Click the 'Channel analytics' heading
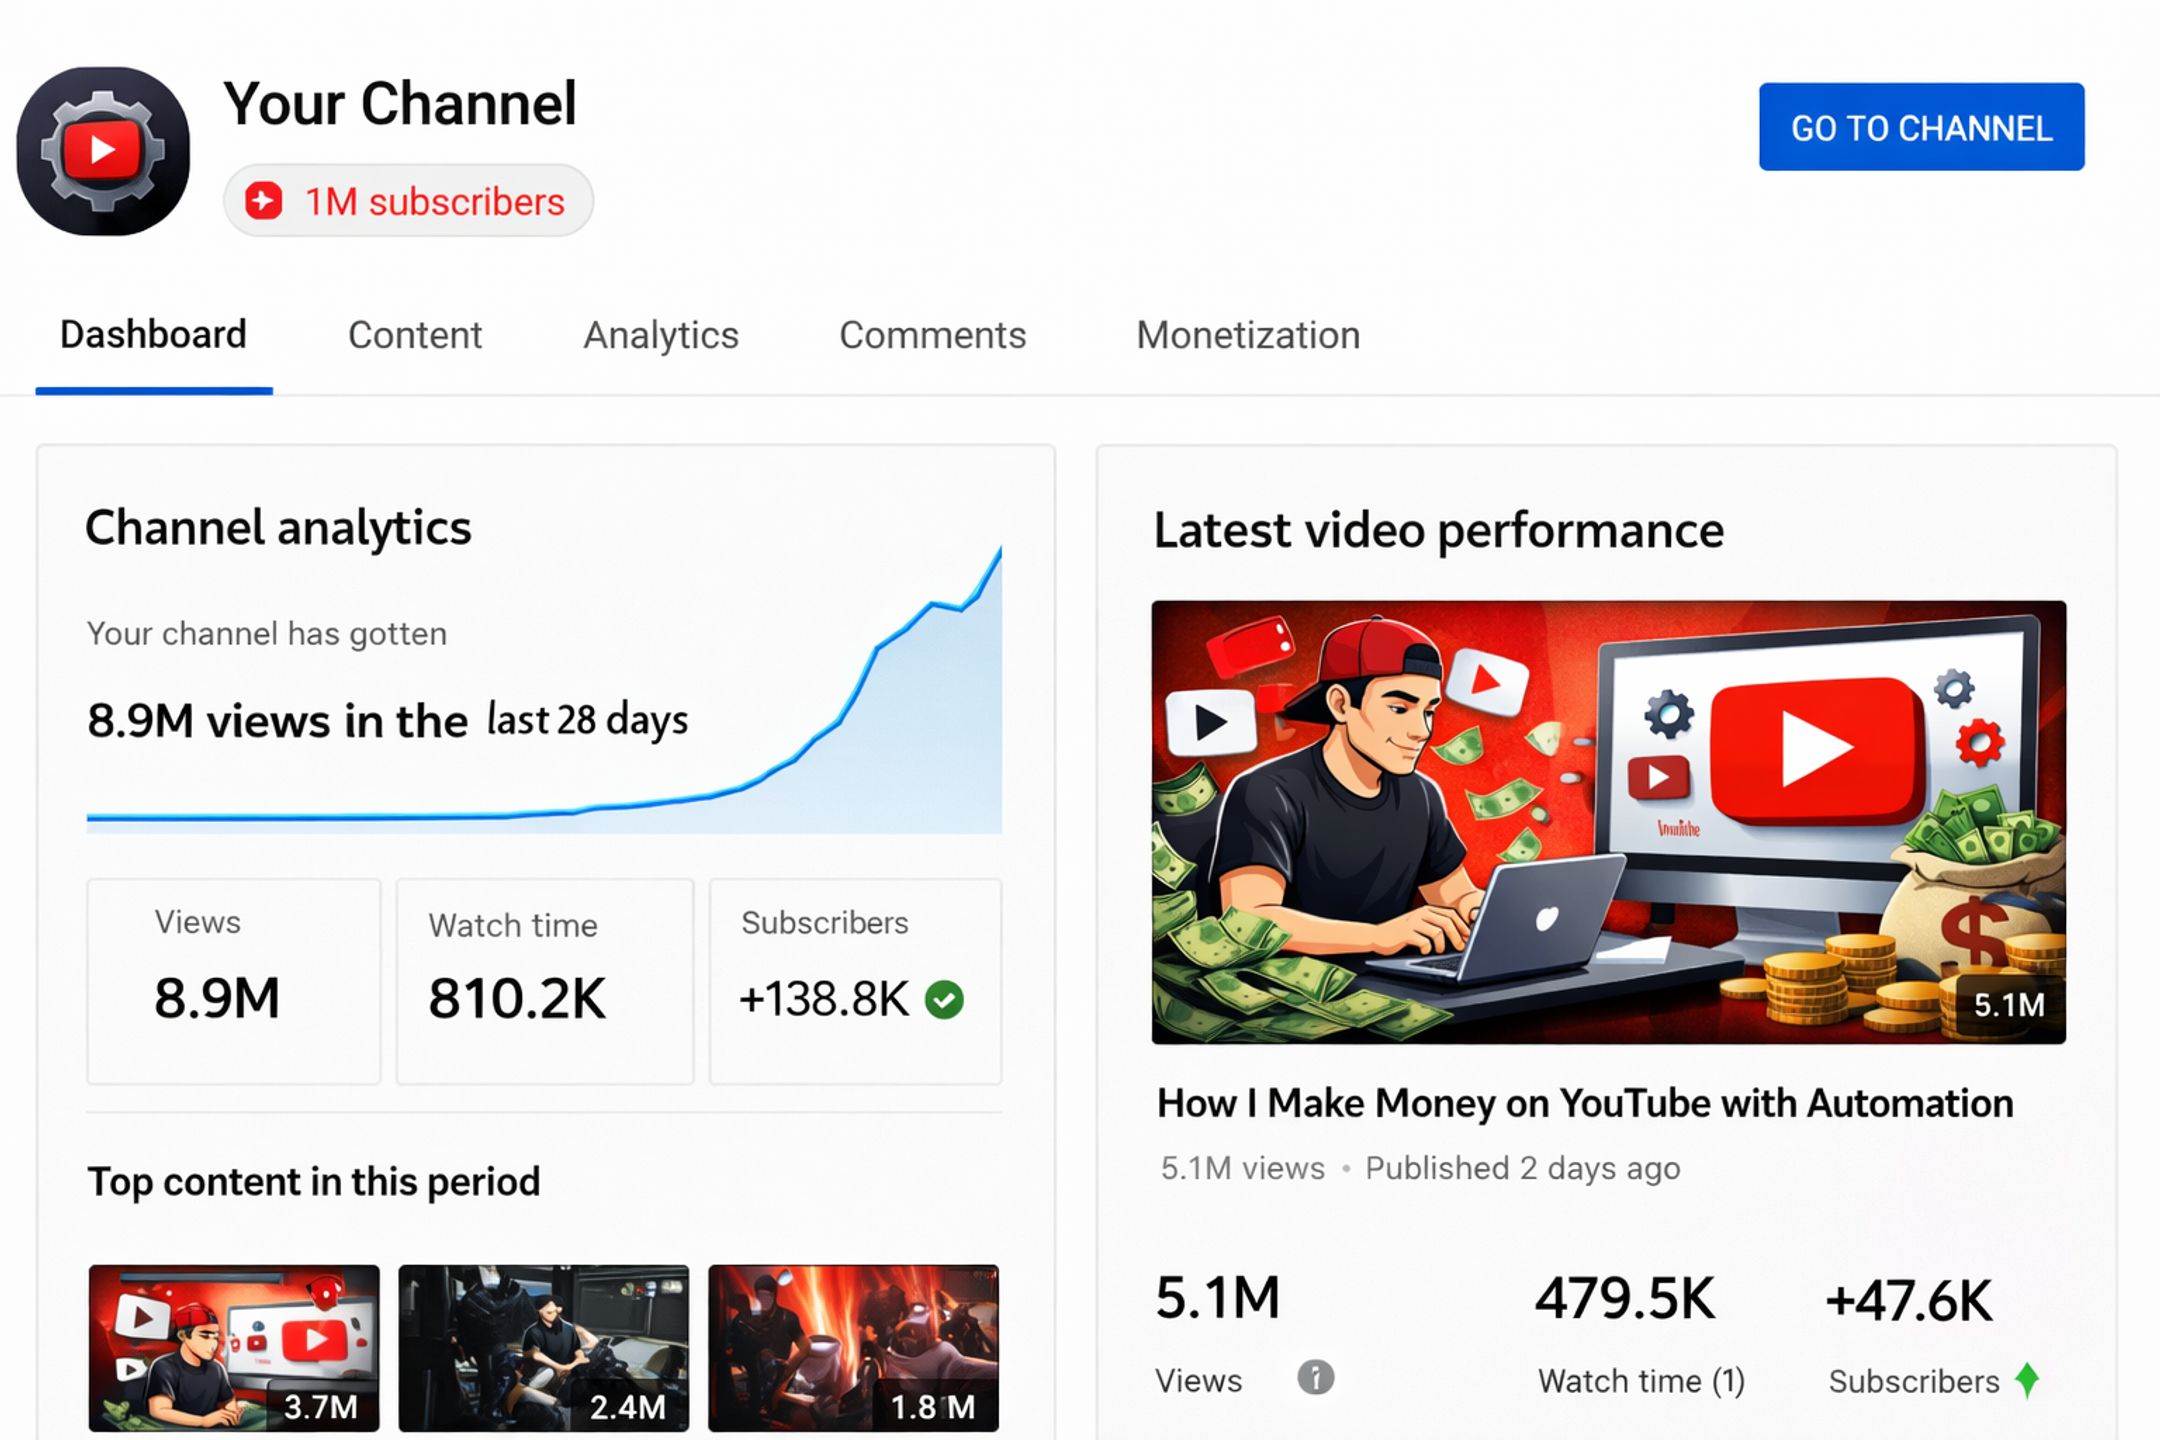This screenshot has height=1440, width=2160. (278, 528)
